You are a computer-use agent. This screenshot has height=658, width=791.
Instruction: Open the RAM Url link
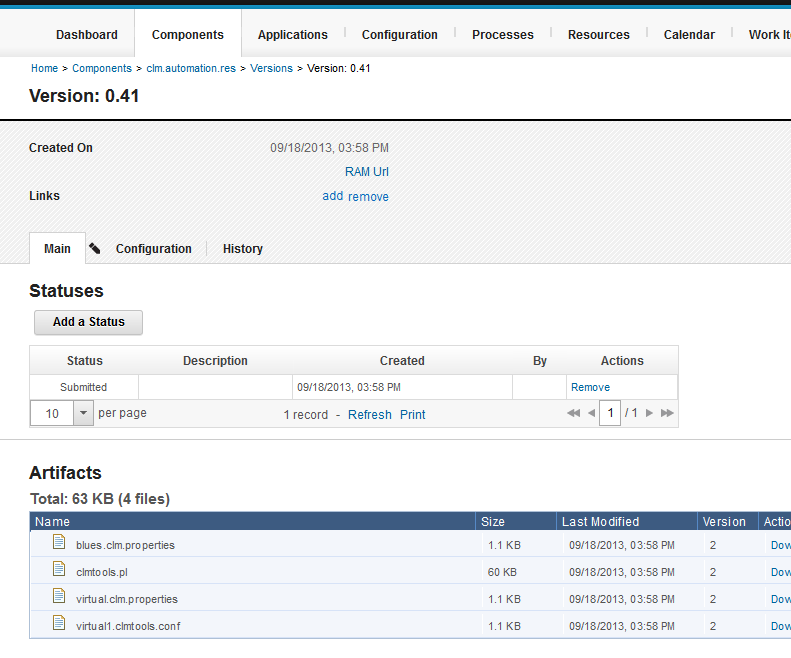(366, 172)
